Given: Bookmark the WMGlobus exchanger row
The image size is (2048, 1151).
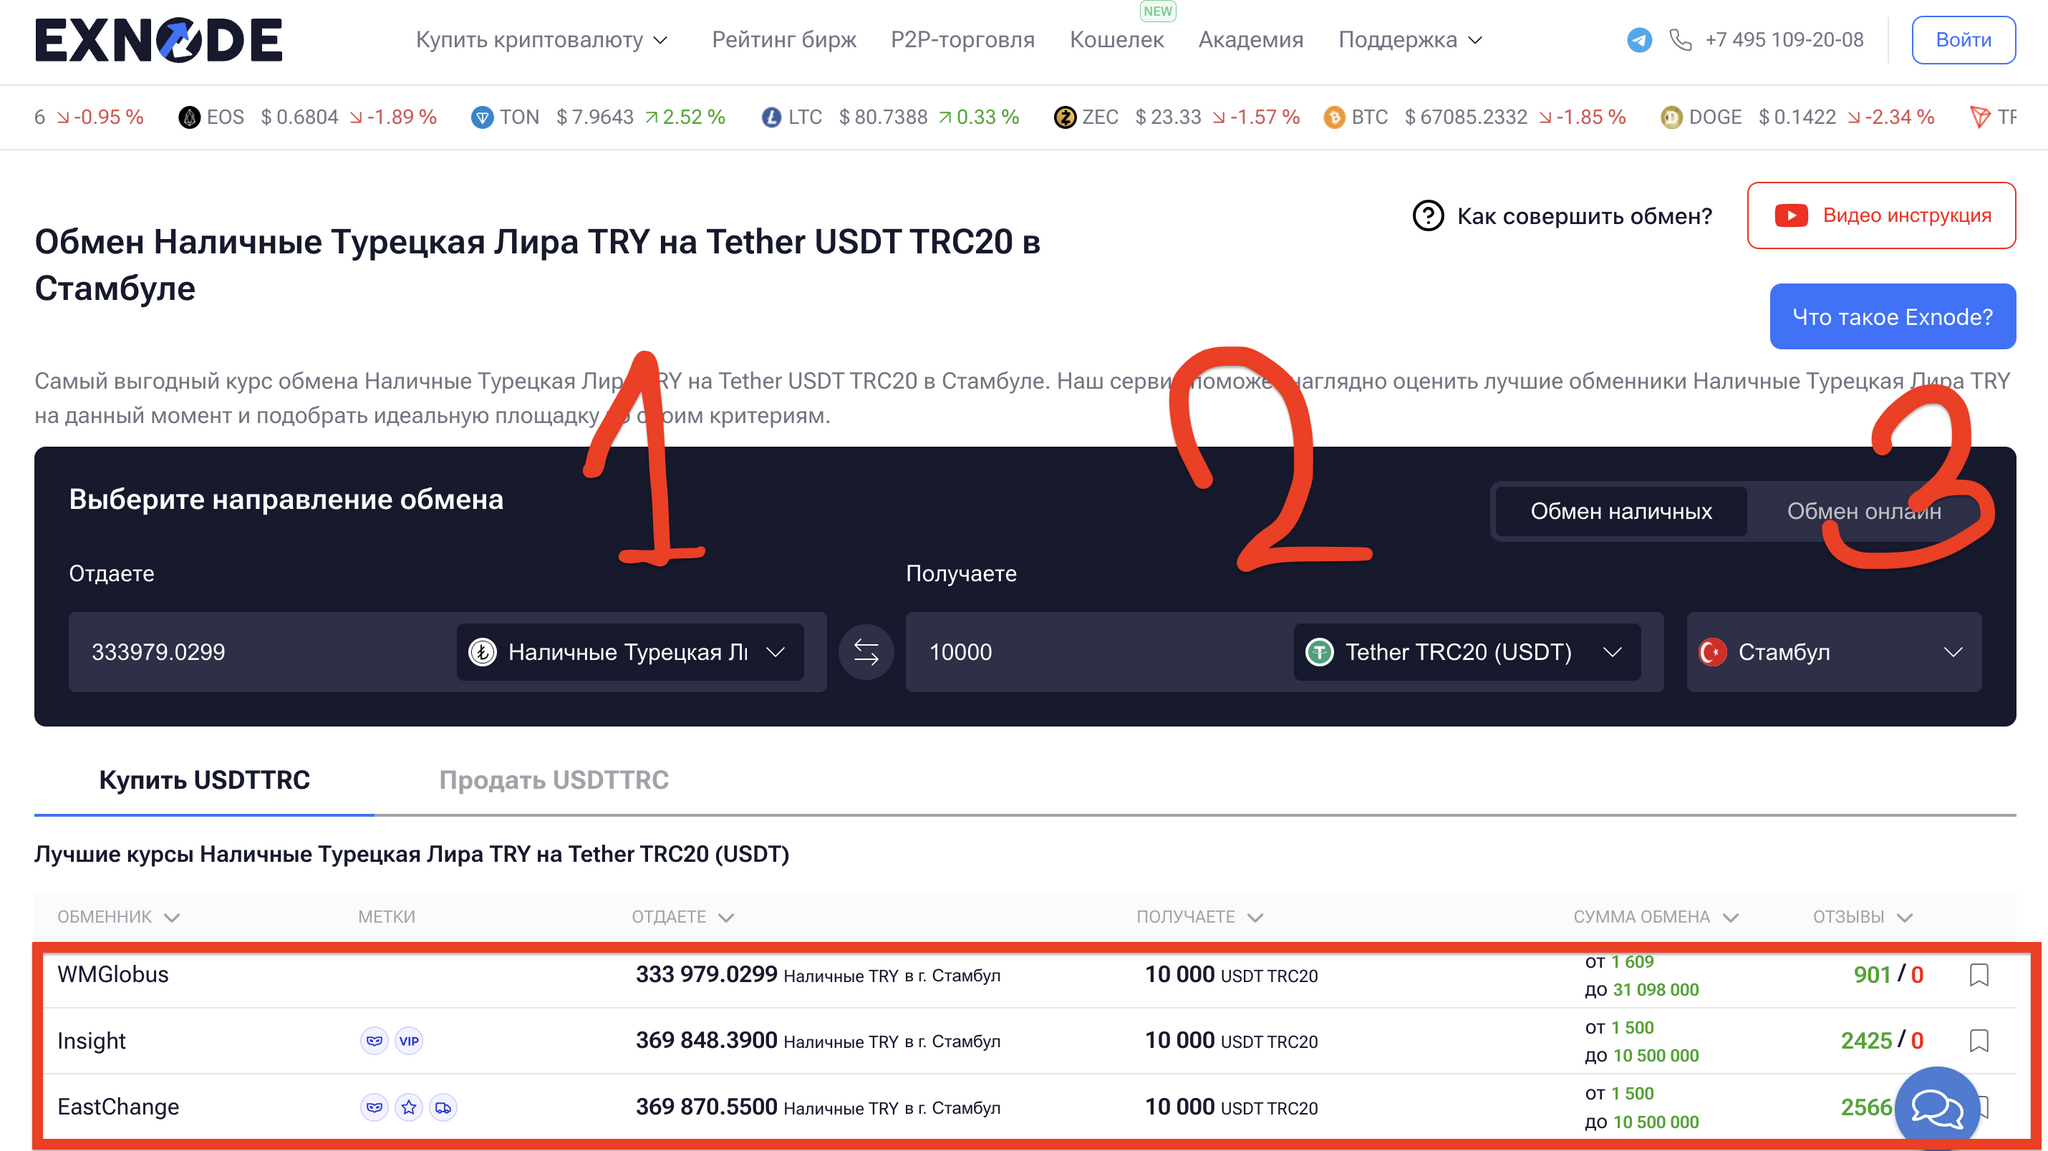Looking at the screenshot, I should 1978,975.
